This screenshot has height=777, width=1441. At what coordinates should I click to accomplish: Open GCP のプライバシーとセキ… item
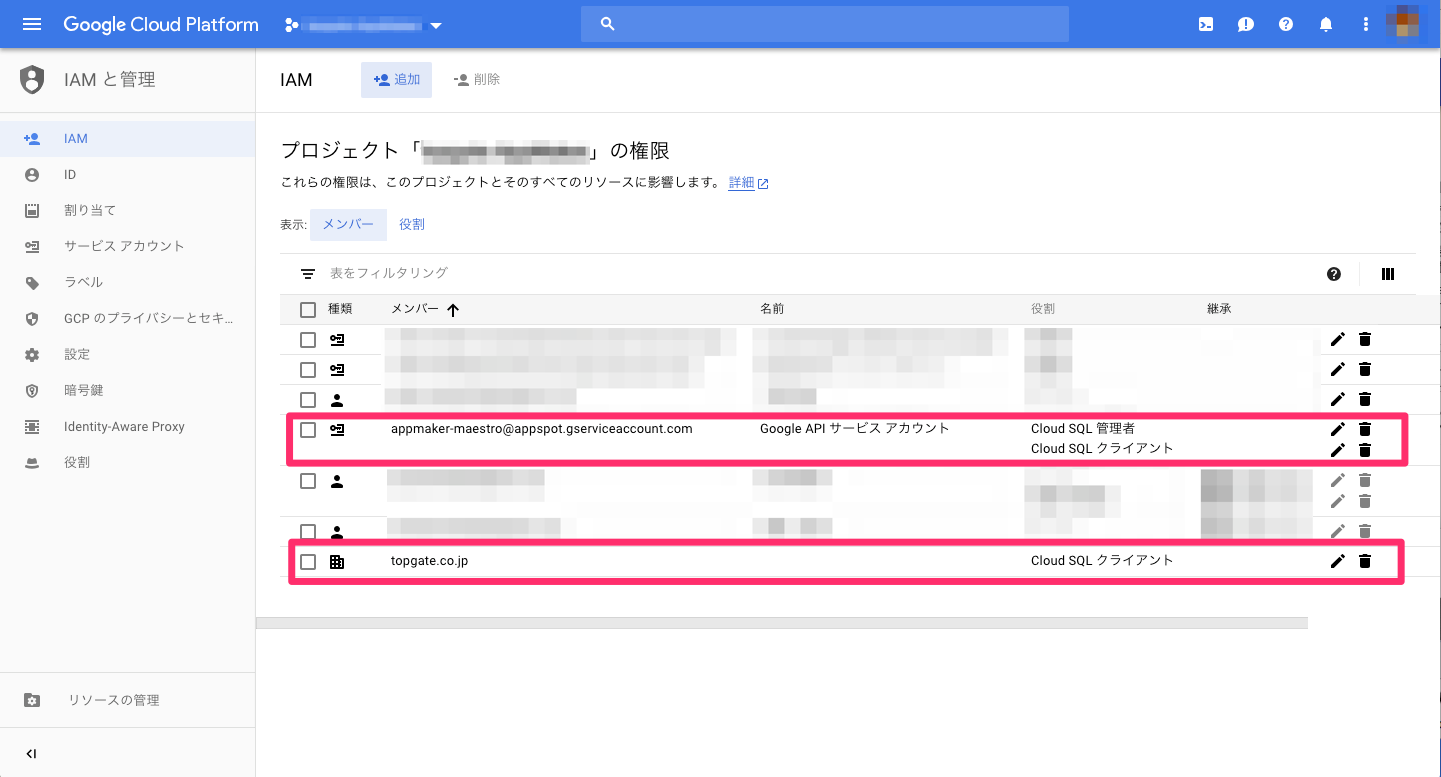coord(128,318)
